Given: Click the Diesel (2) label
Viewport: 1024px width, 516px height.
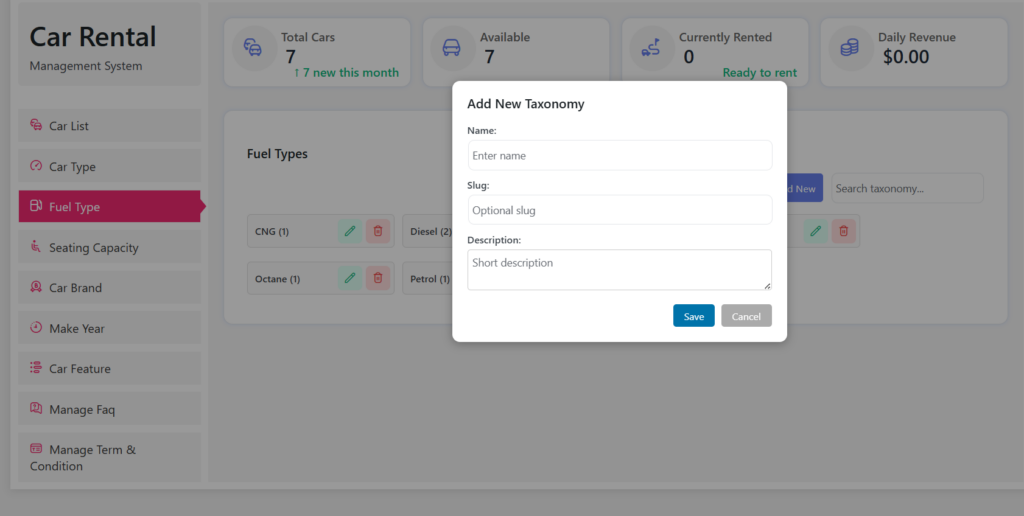Looking at the screenshot, I should (430, 231).
